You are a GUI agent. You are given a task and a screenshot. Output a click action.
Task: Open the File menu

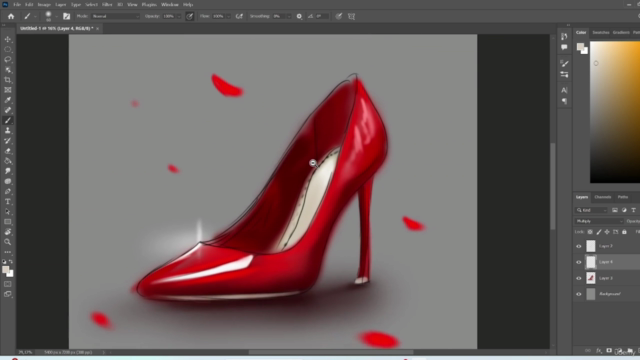pyautogui.click(x=17, y=4)
